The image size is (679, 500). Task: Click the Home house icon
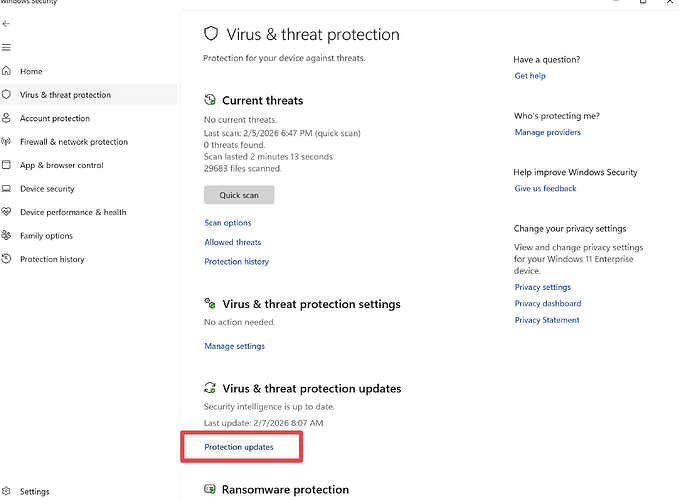tap(7, 71)
